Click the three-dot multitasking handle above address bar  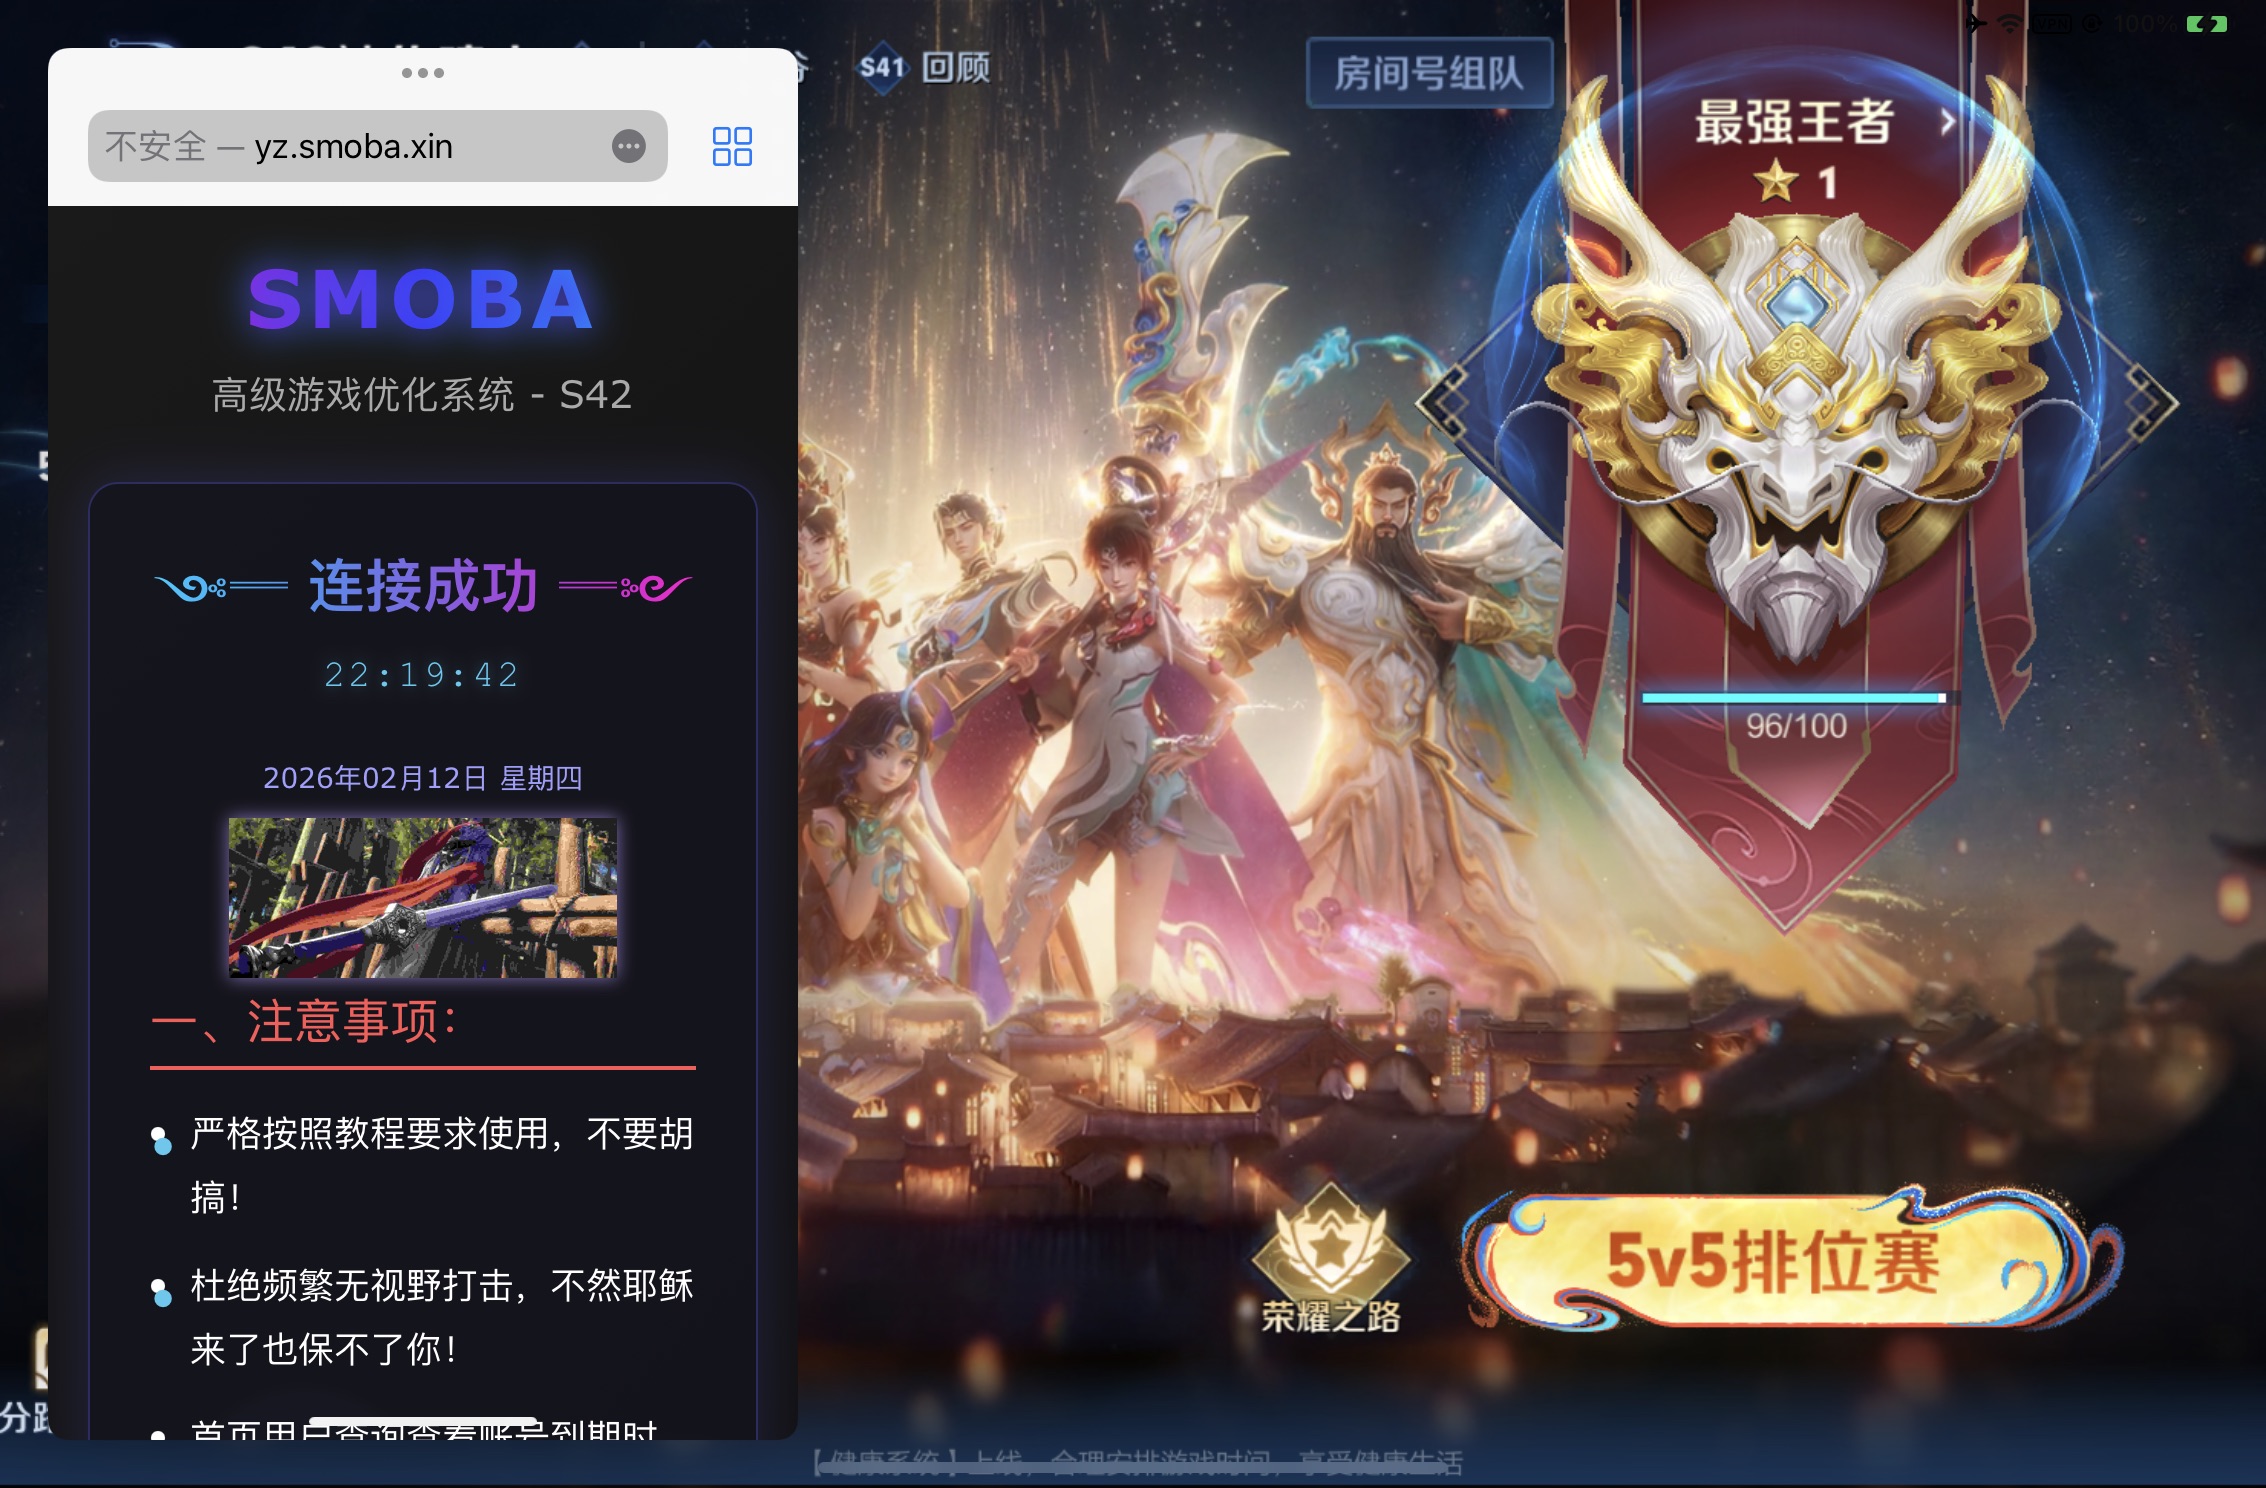point(423,73)
